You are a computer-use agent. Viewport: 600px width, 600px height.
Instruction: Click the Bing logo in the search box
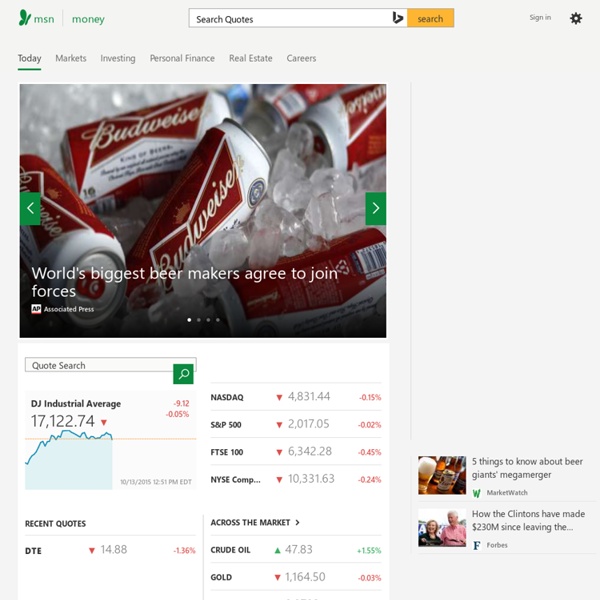click(x=398, y=18)
